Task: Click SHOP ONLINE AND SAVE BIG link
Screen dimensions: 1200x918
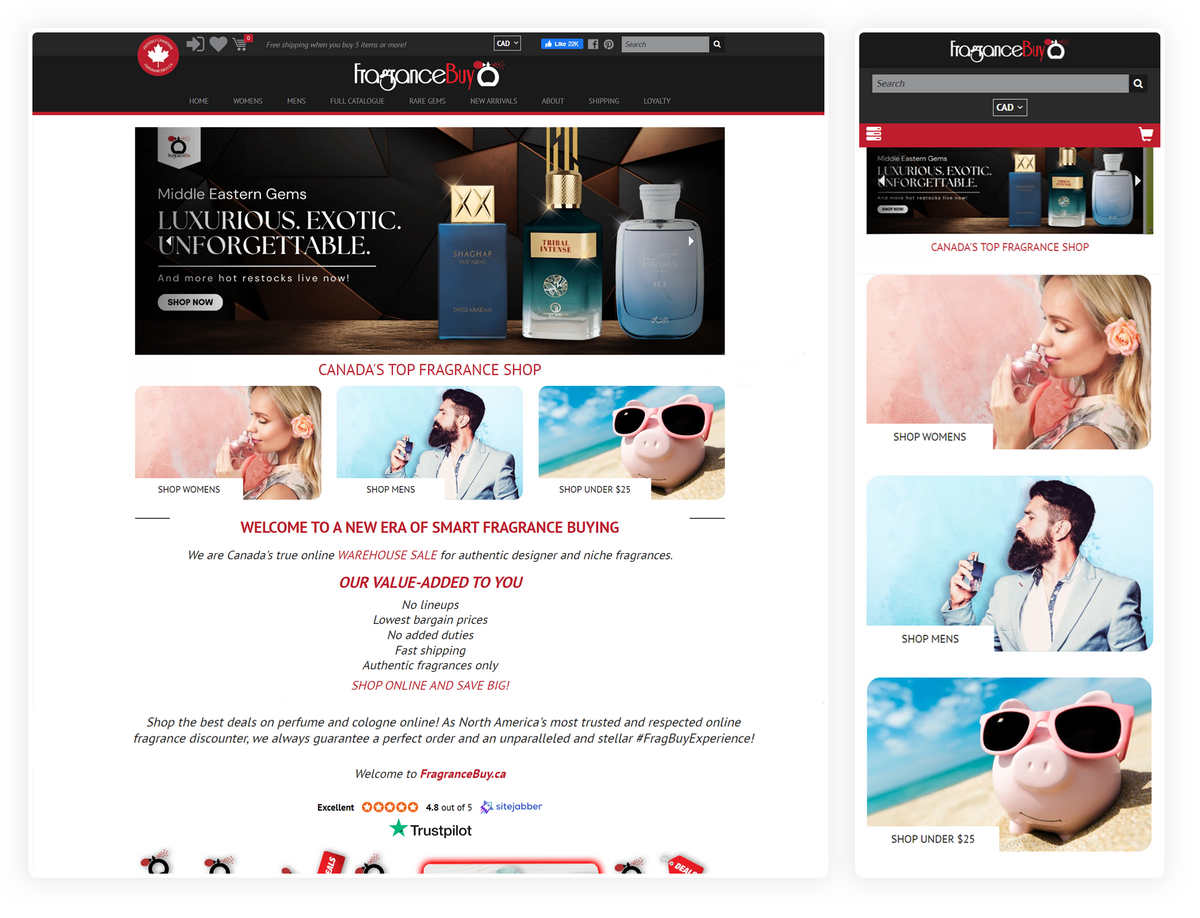Action: point(431,686)
